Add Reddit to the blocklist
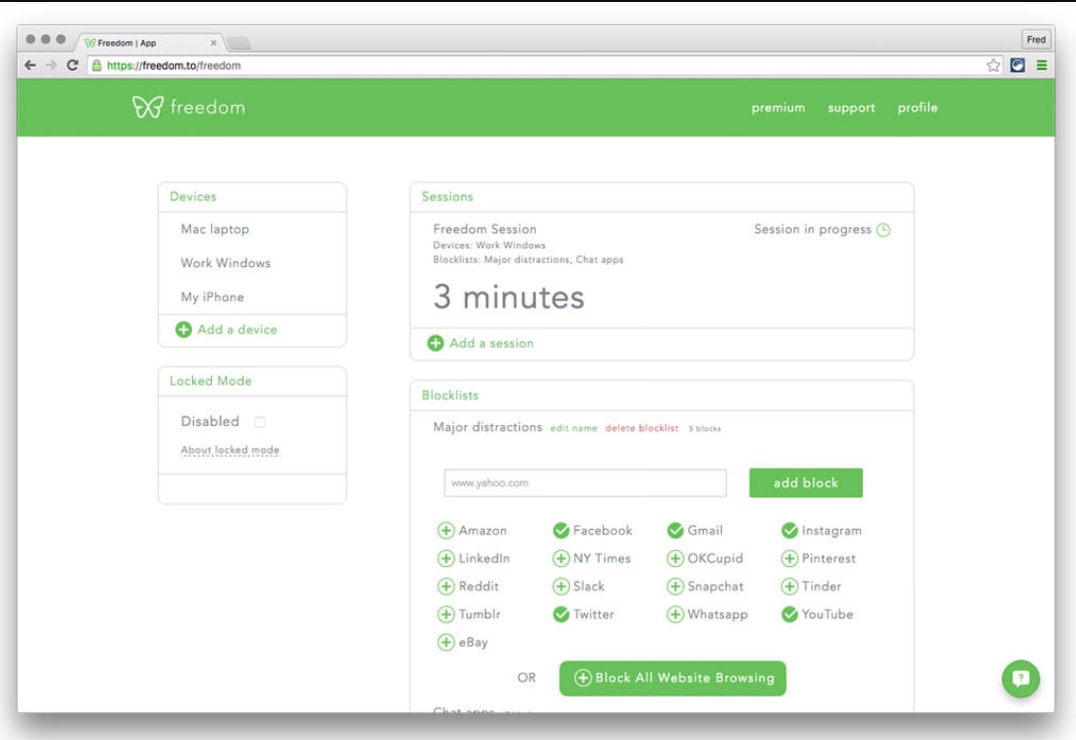 [x=446, y=586]
